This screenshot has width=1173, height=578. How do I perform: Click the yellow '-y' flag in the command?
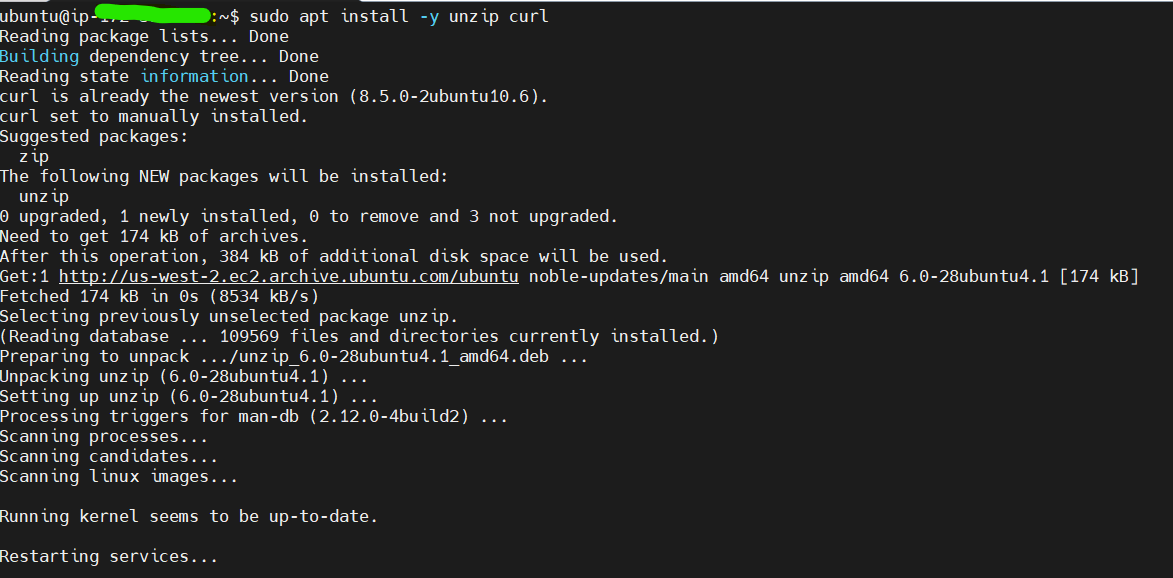pyautogui.click(x=429, y=16)
